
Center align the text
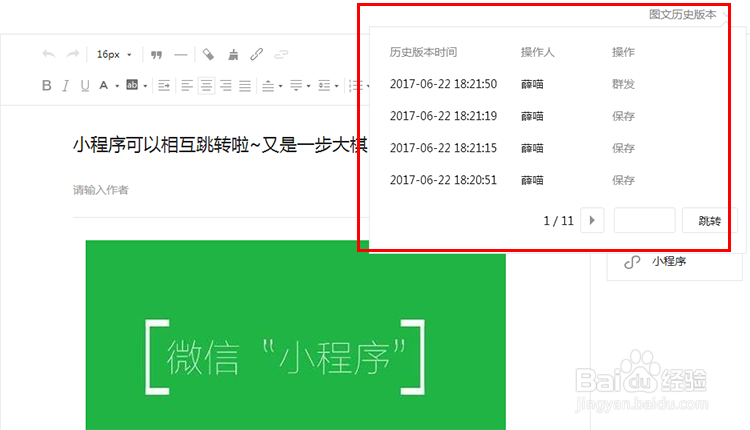coord(206,86)
